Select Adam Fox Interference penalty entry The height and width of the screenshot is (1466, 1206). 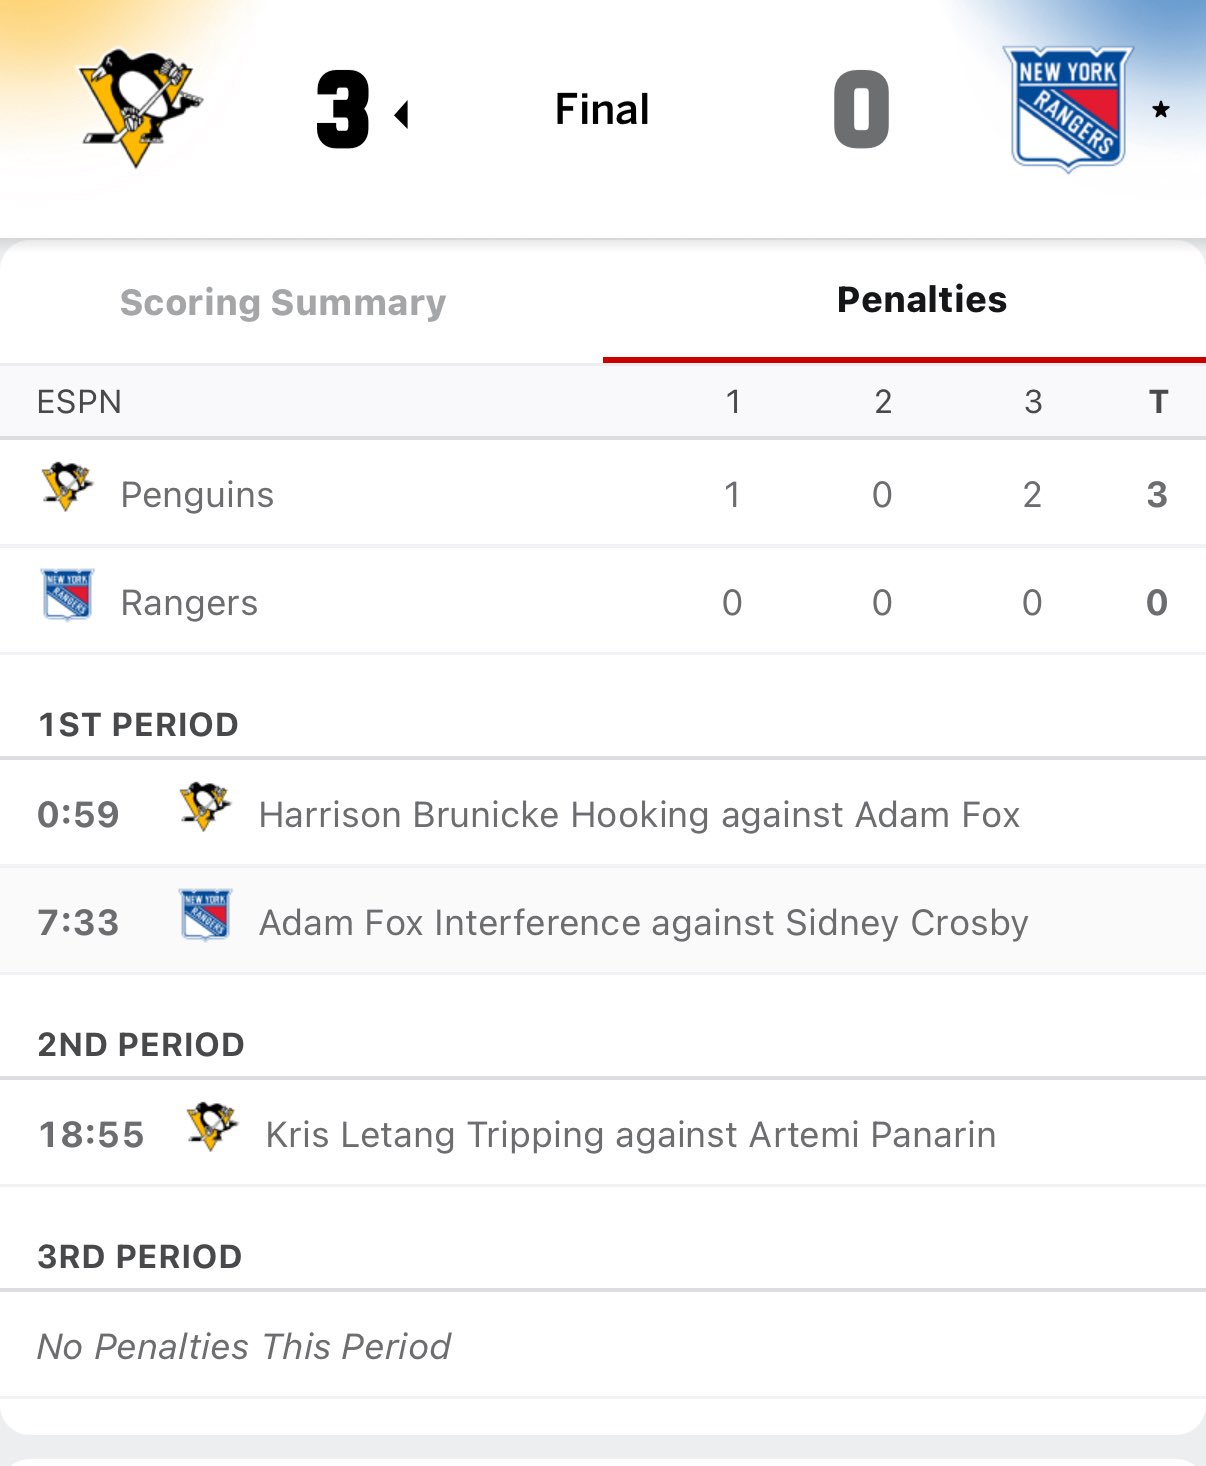click(643, 923)
